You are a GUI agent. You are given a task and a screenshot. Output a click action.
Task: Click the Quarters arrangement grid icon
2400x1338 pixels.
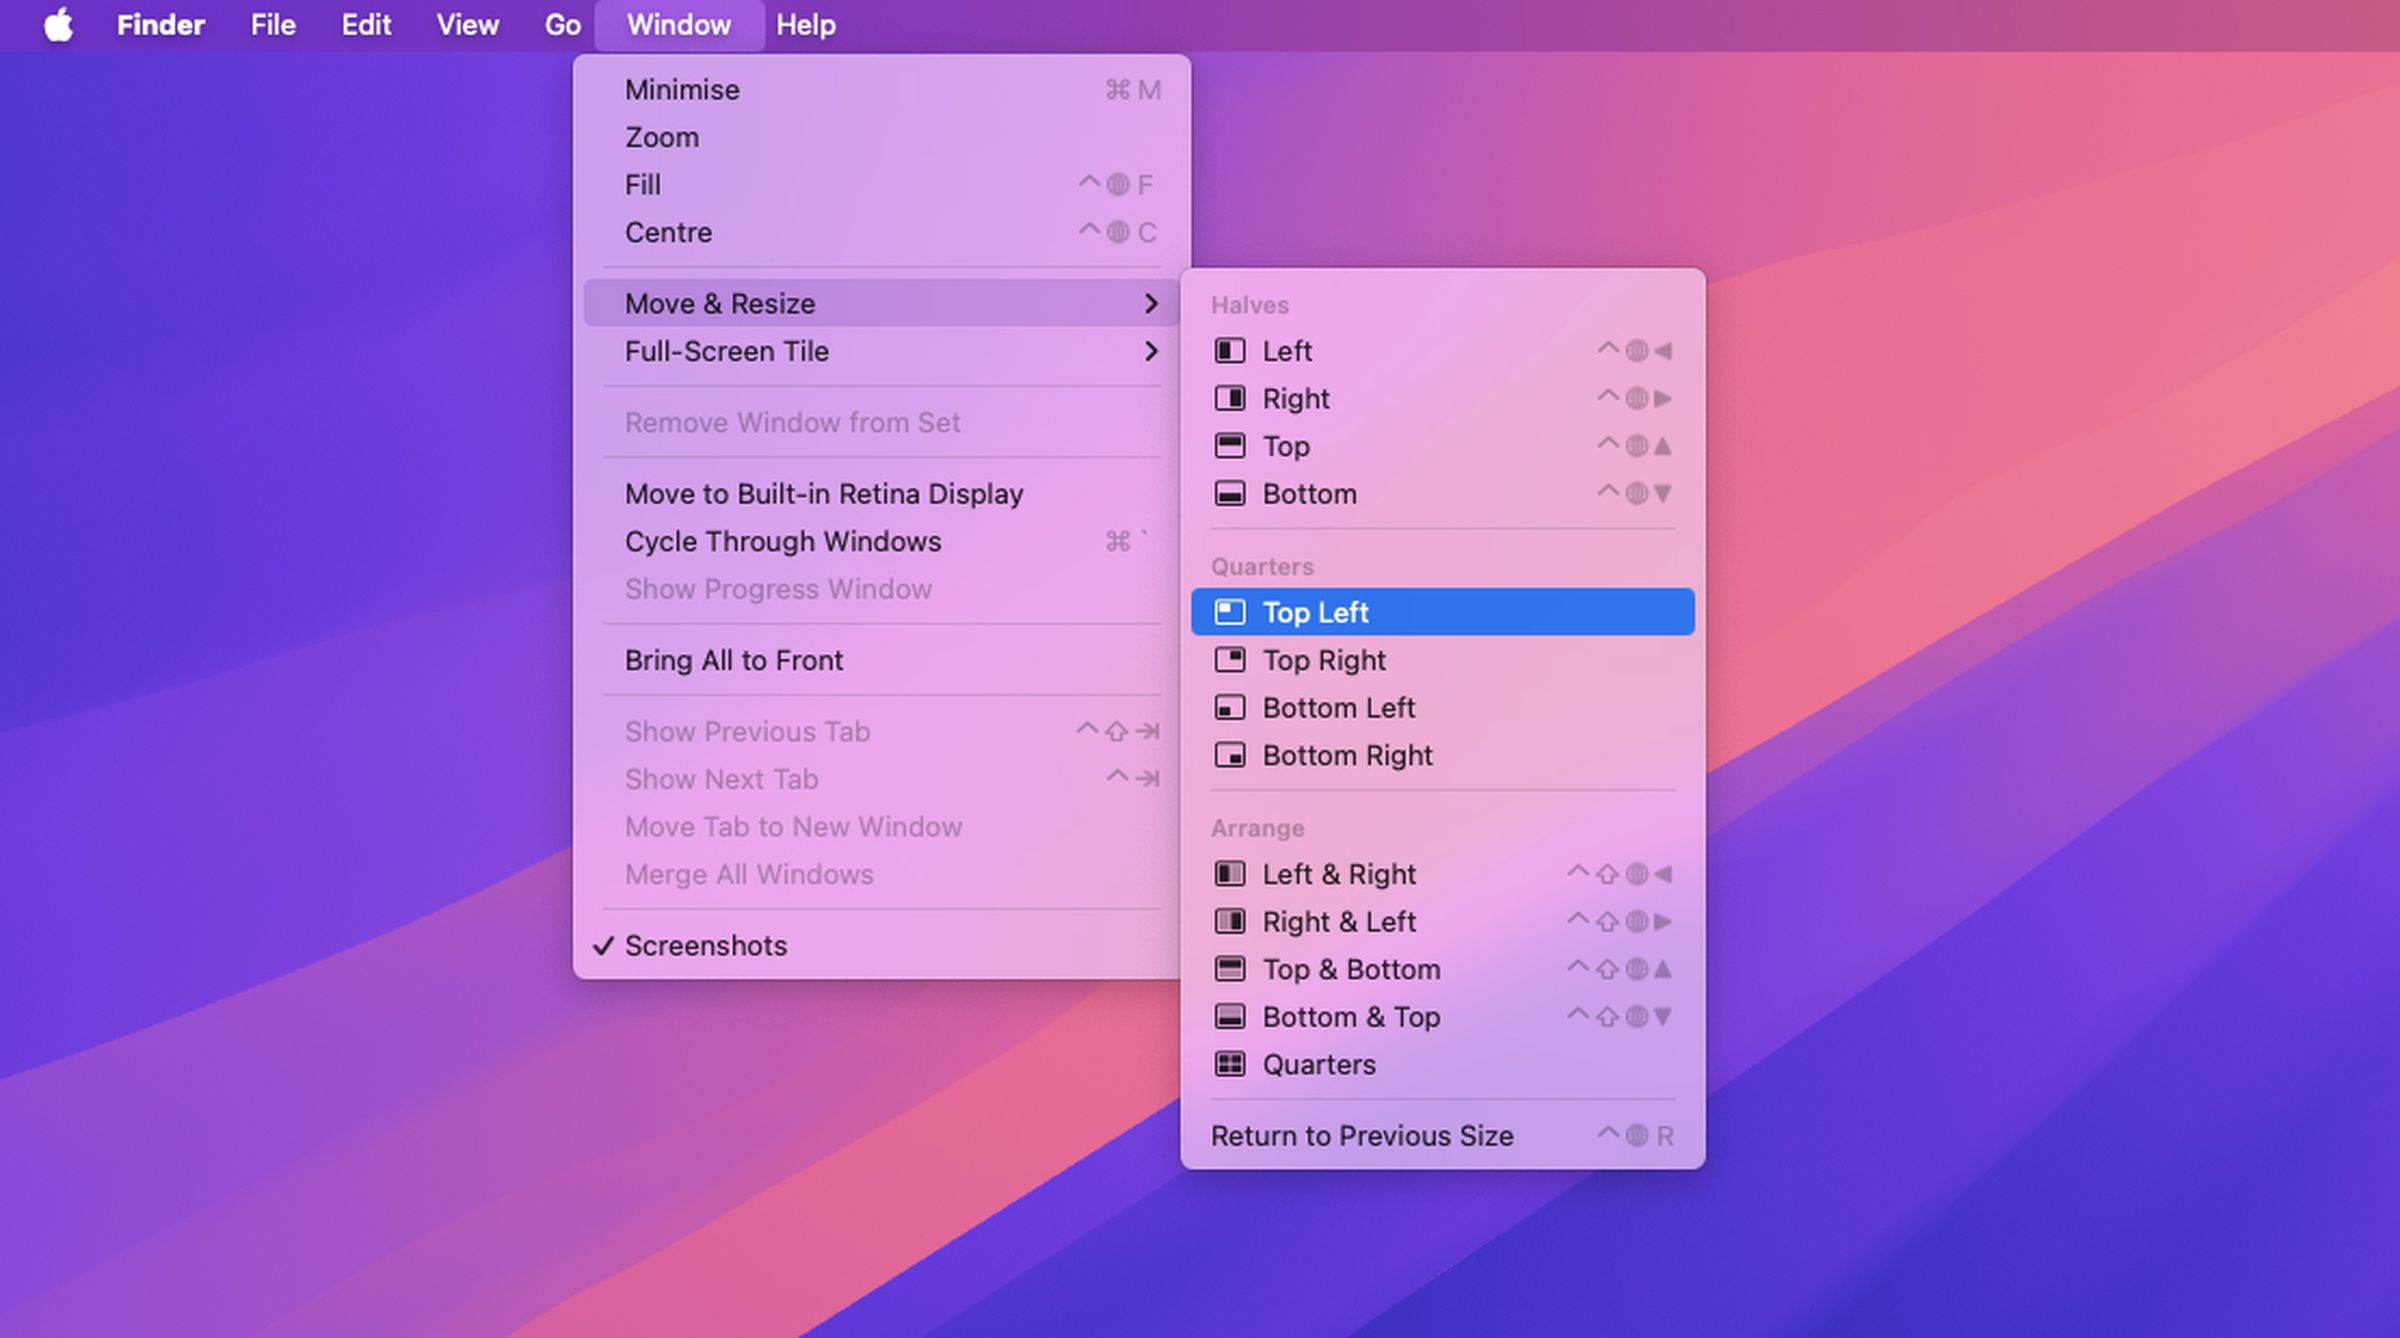(1230, 1064)
